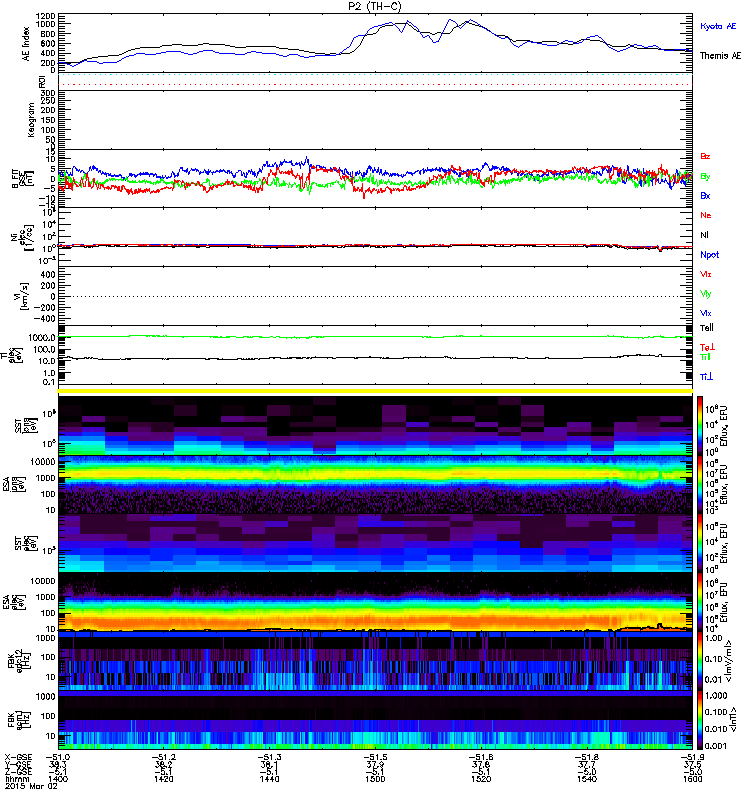Click the green Ti parallel legend label

705,357
